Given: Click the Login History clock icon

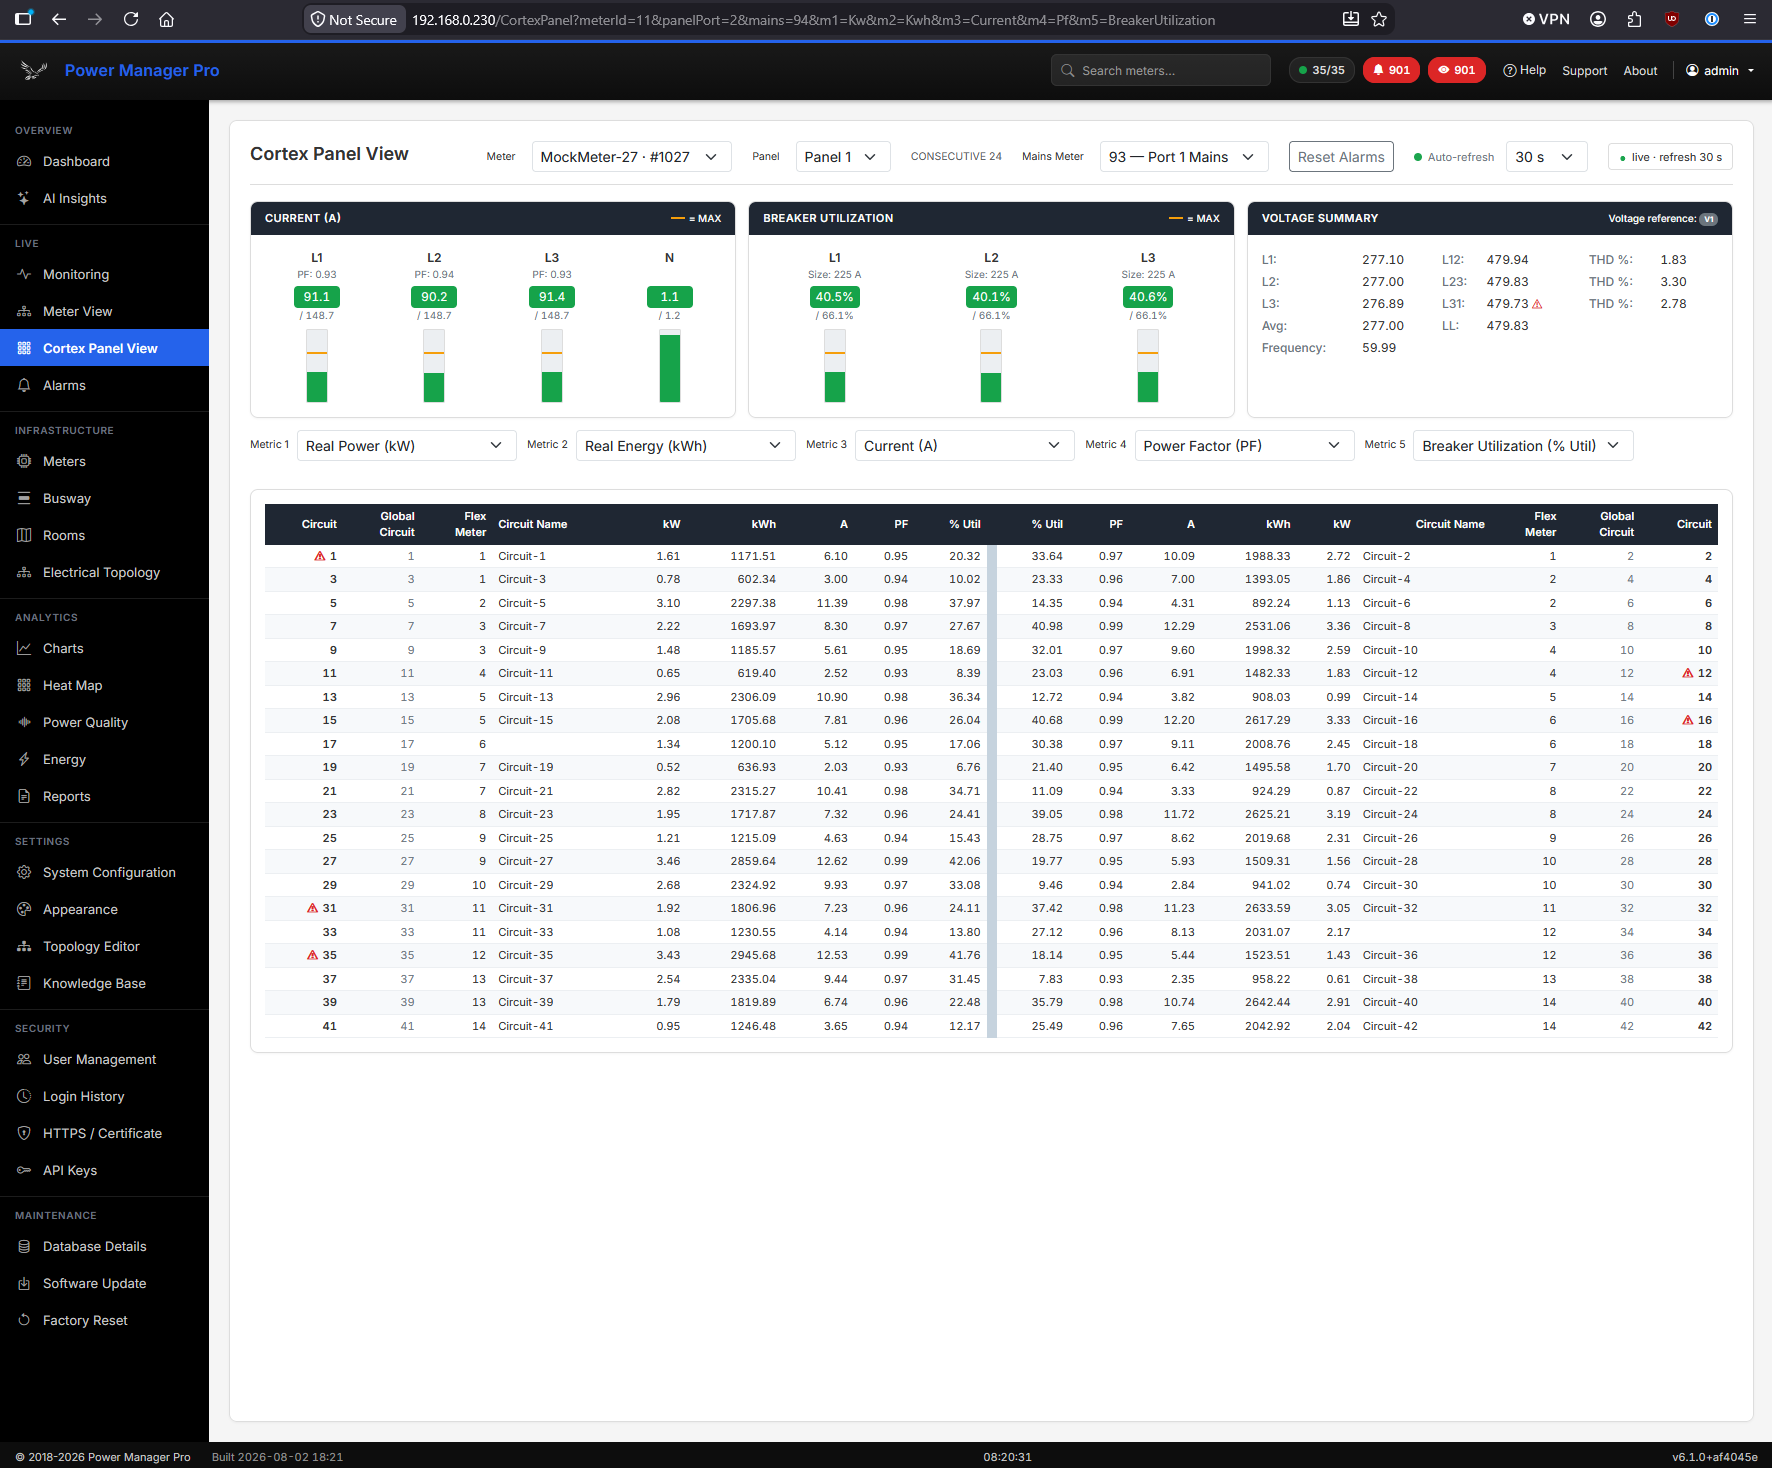Looking at the screenshot, I should click(24, 1096).
